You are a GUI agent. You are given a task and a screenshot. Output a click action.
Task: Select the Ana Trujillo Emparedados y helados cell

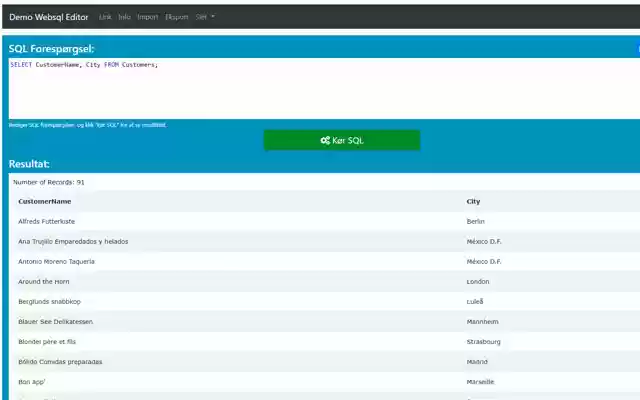click(x=73, y=242)
